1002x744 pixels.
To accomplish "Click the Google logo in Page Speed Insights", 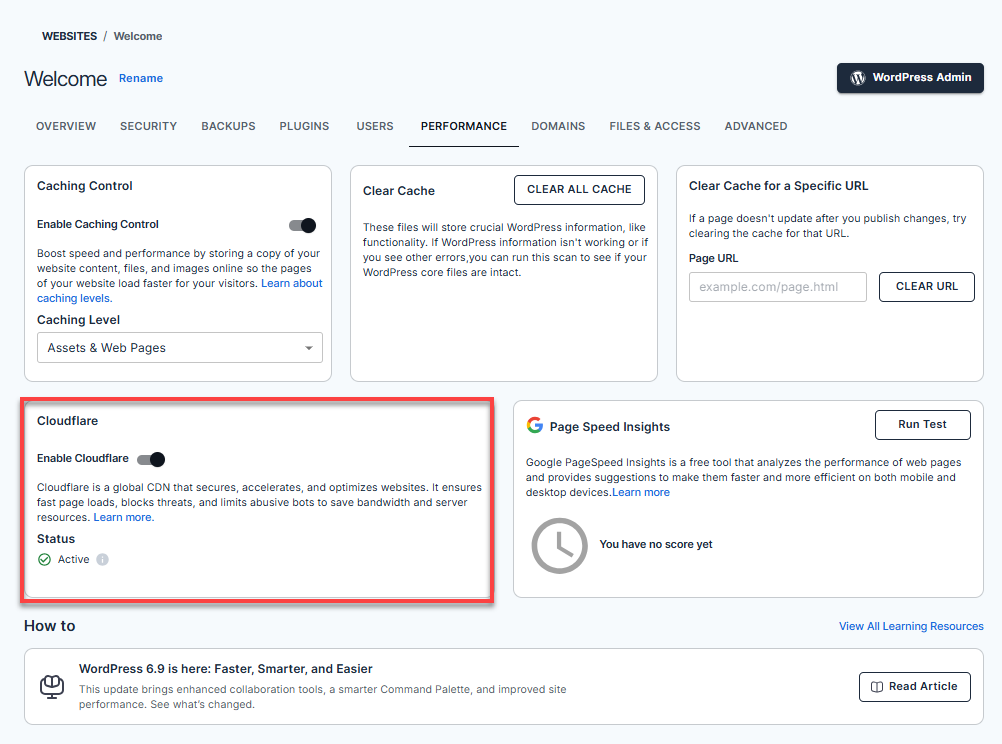I will pyautogui.click(x=535, y=426).
